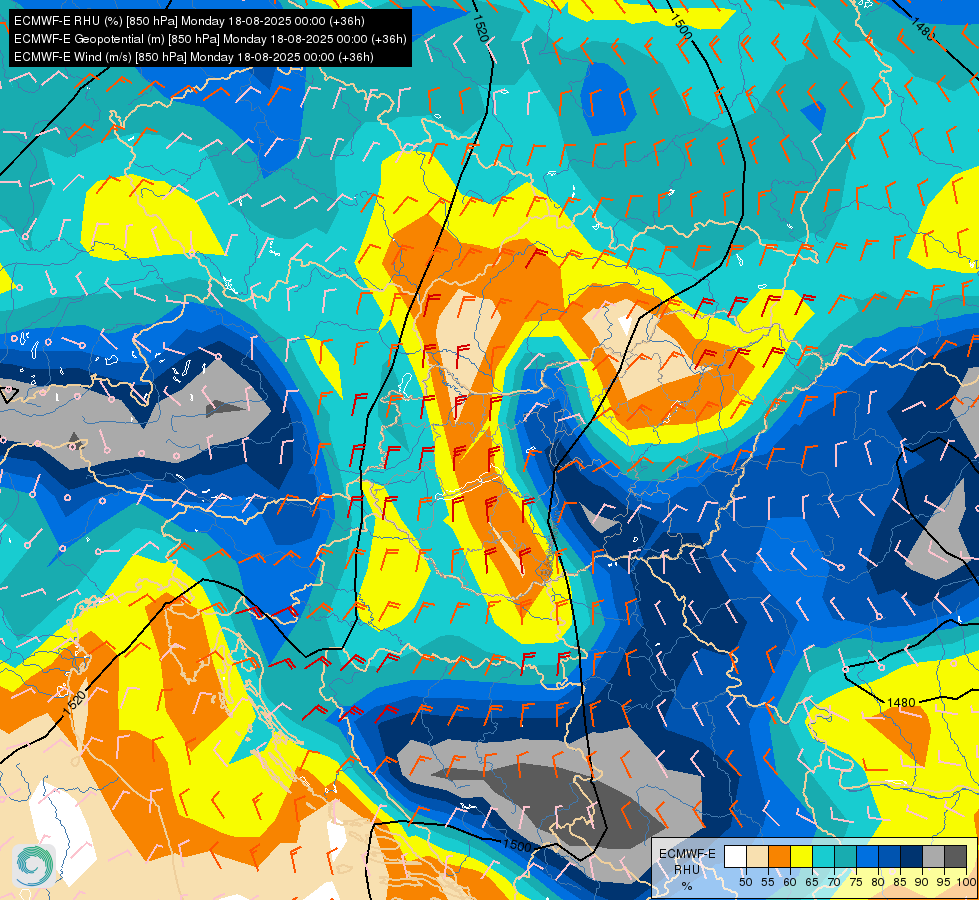
Task: Click the 1520 contour label on the orange region
Action: coord(74,701)
